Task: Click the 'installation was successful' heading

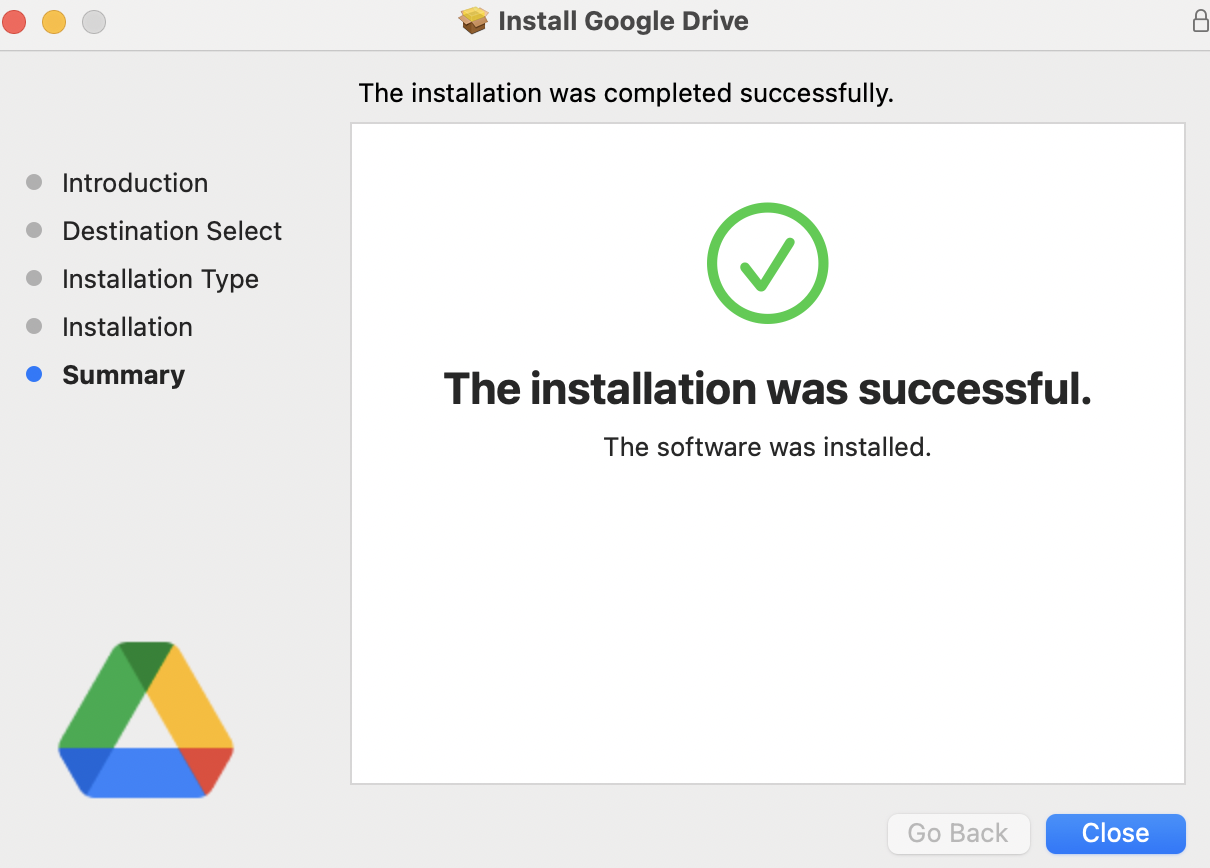Action: pyautogui.click(x=767, y=388)
